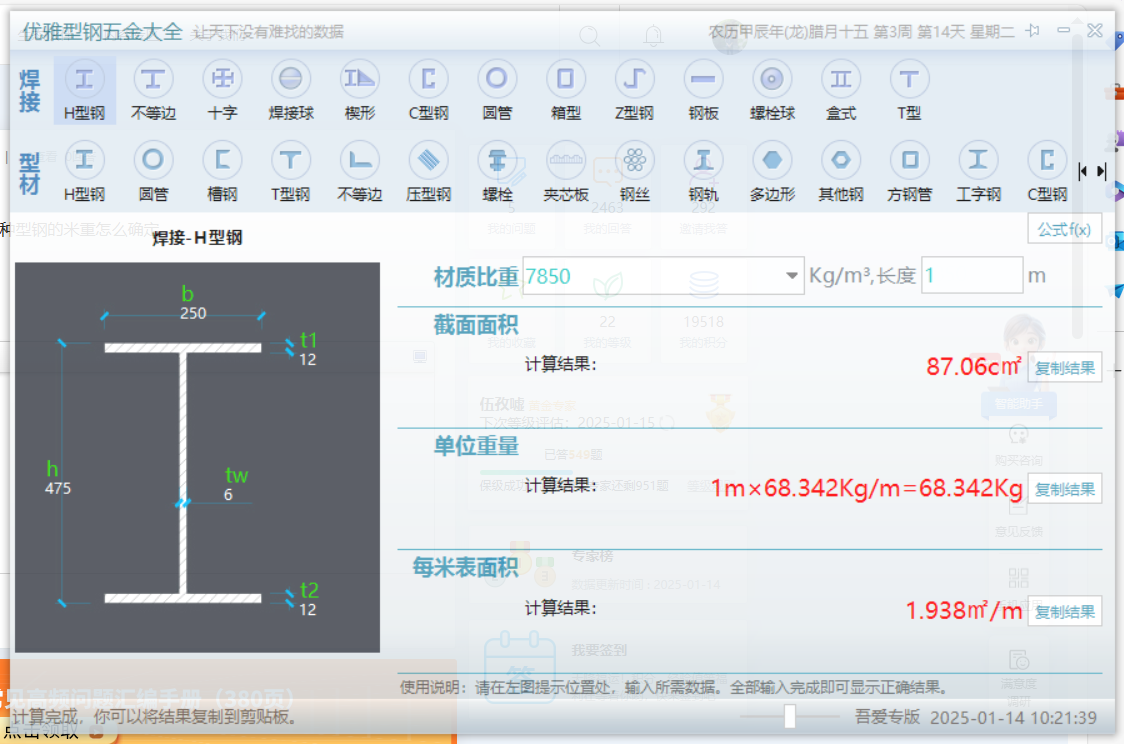Choose the 十字 welded section
Viewport: 1124px width, 744px height.
(x=222, y=91)
